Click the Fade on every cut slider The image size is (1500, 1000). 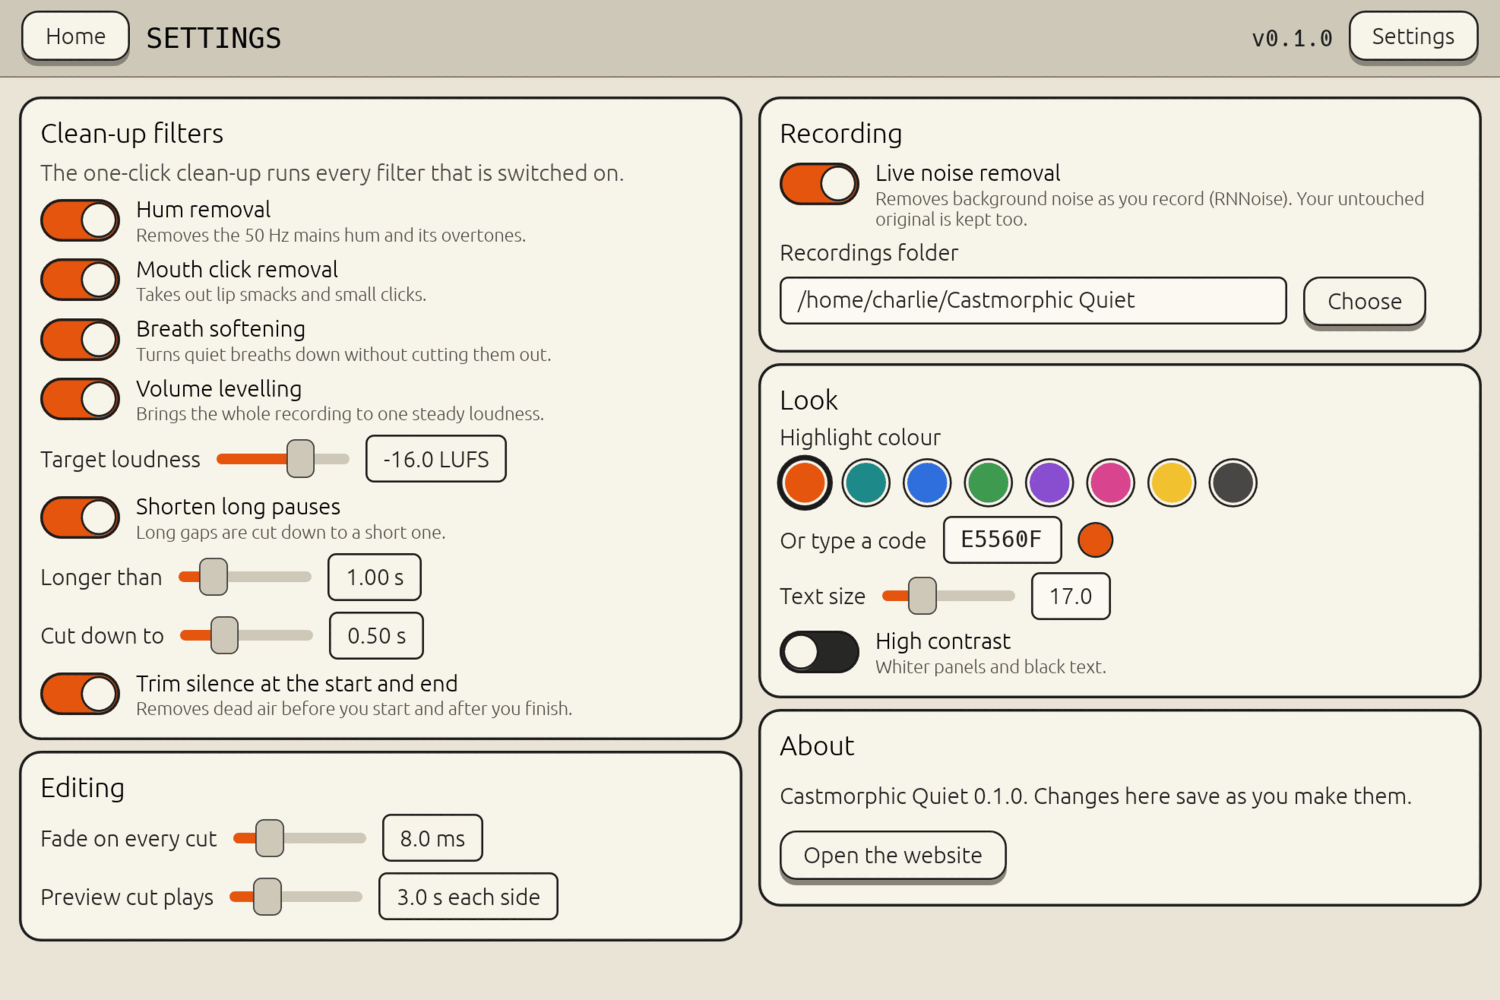coord(300,838)
